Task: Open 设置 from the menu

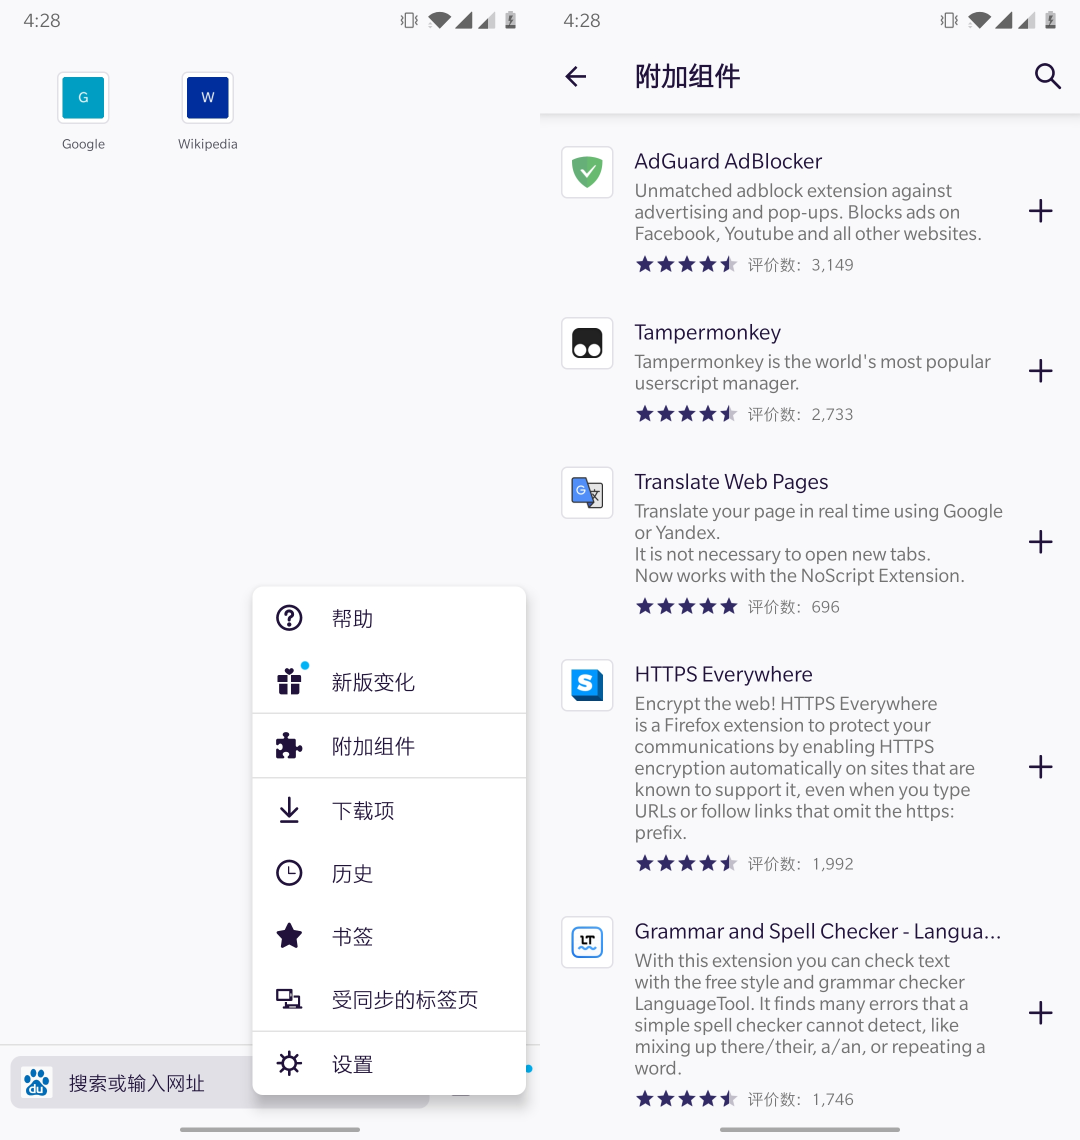Action: [389, 1064]
